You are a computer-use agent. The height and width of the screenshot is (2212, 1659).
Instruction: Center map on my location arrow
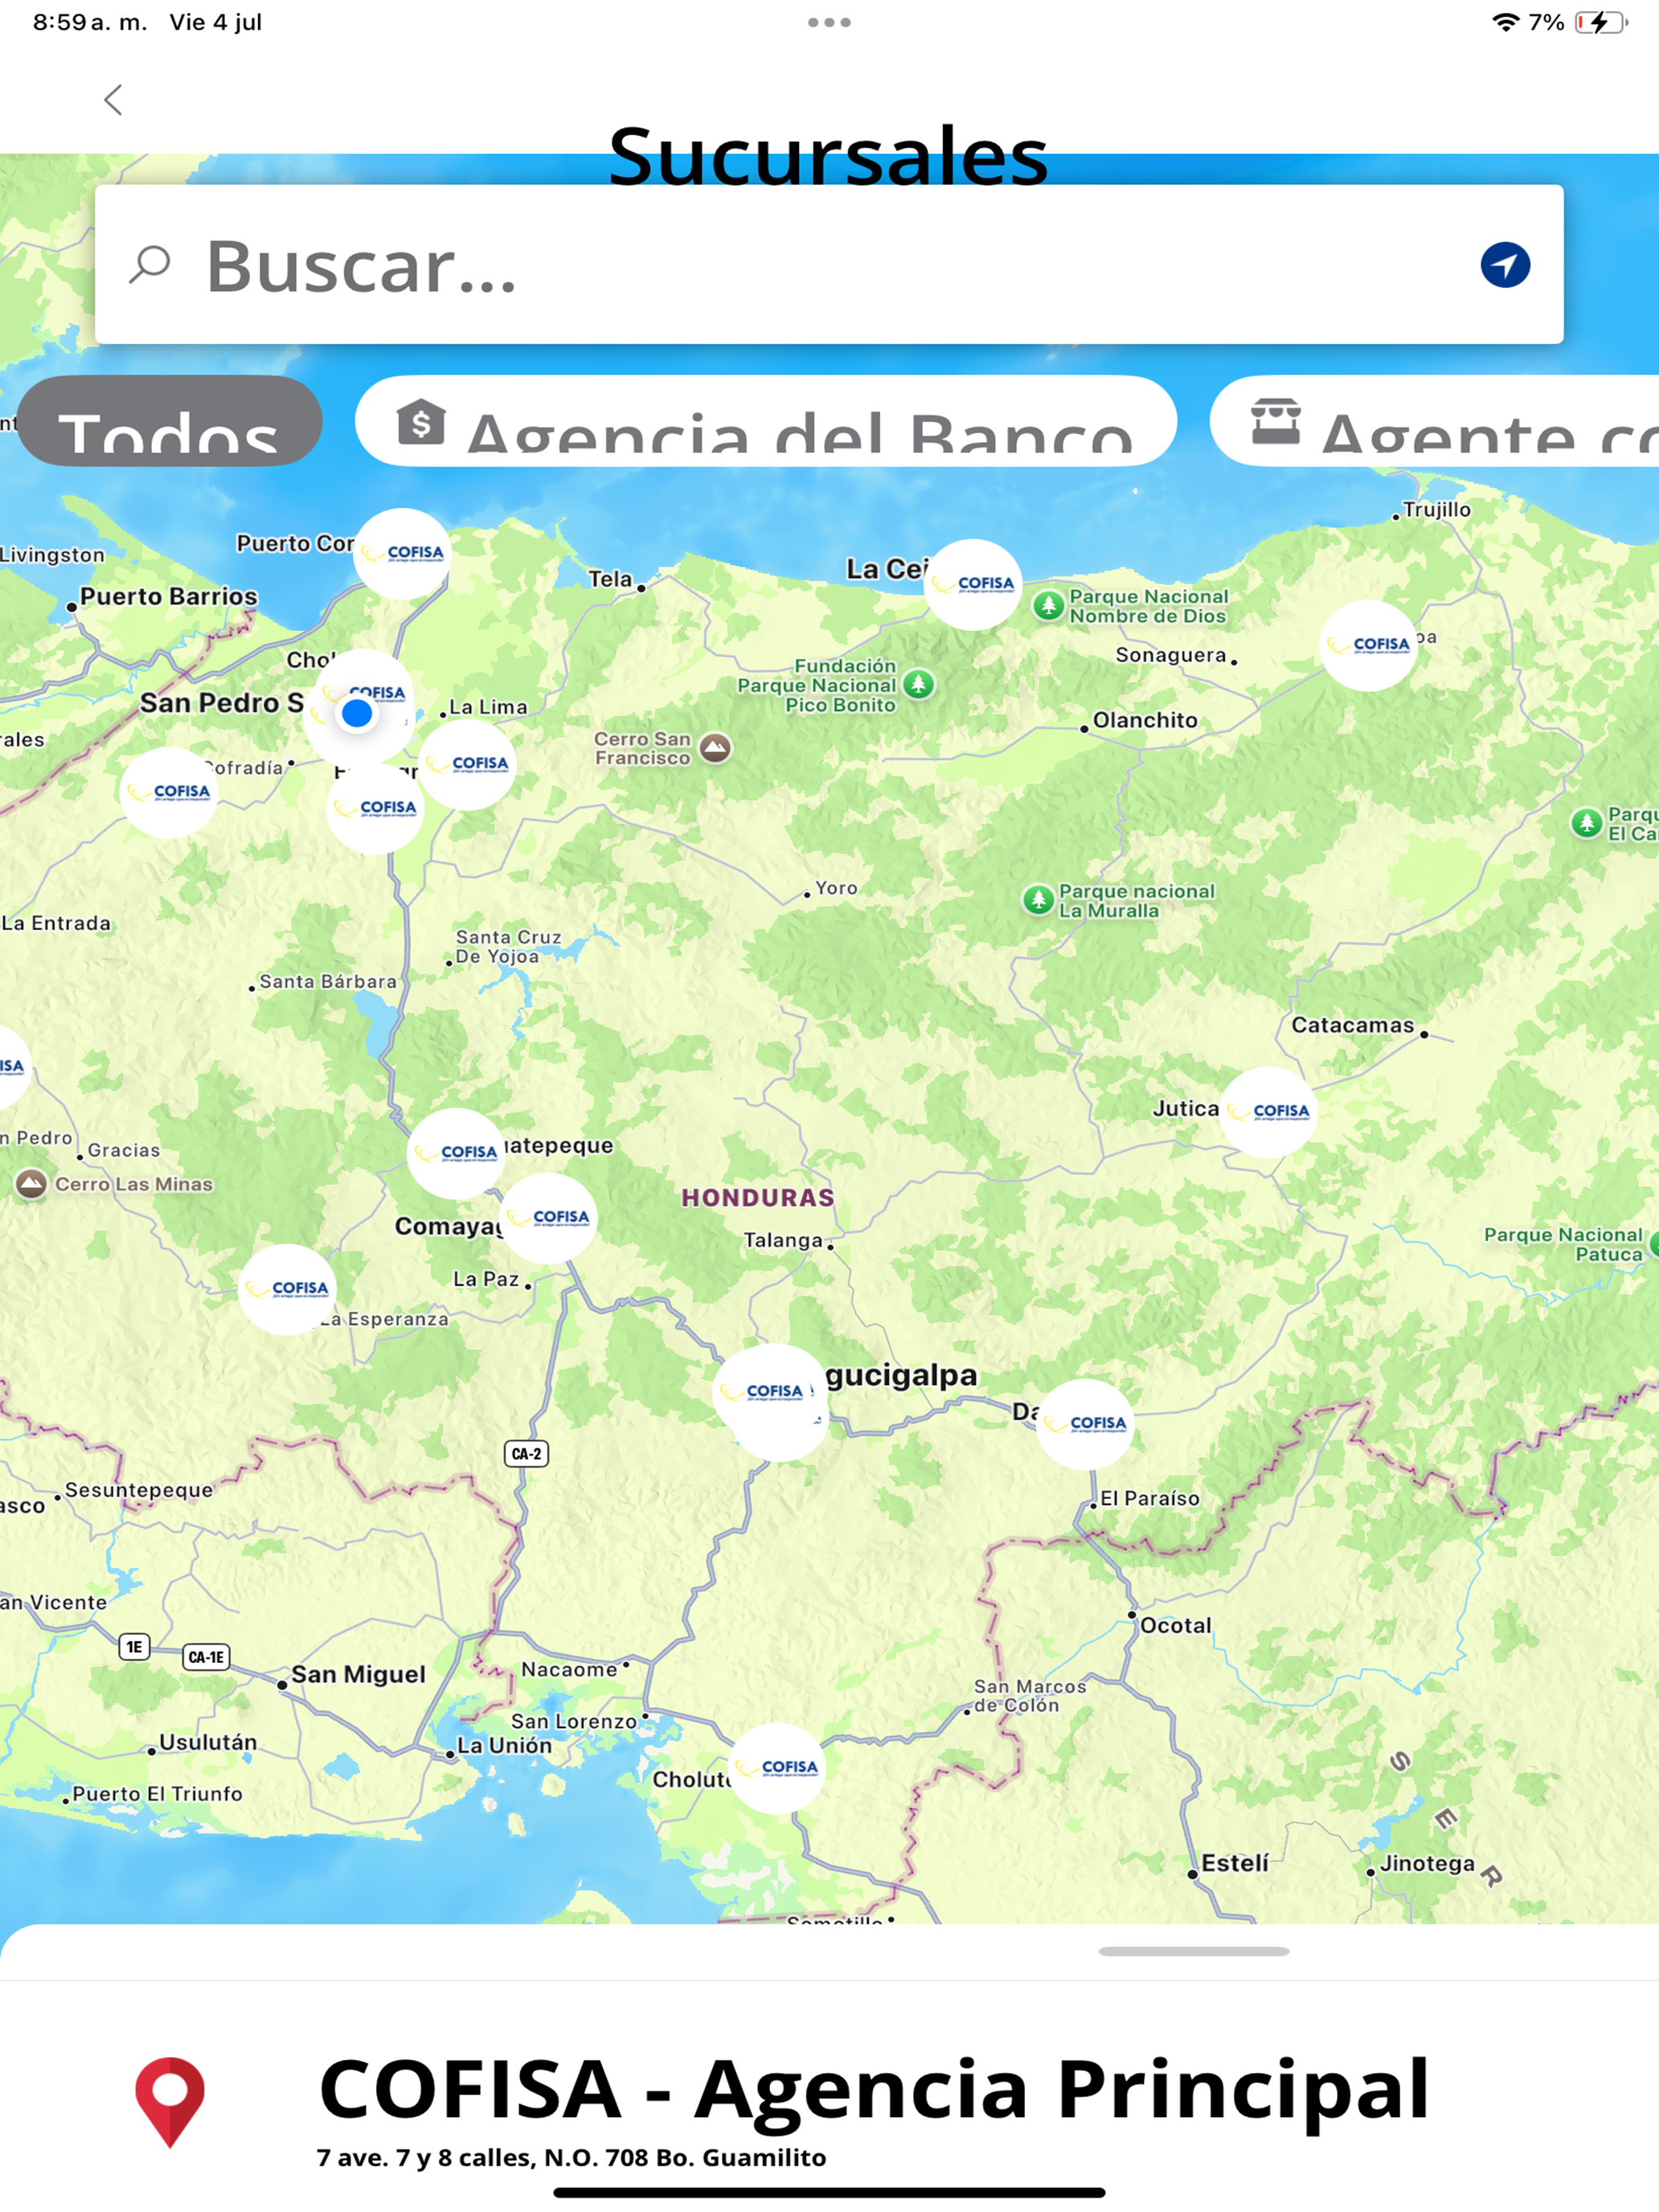1505,265
